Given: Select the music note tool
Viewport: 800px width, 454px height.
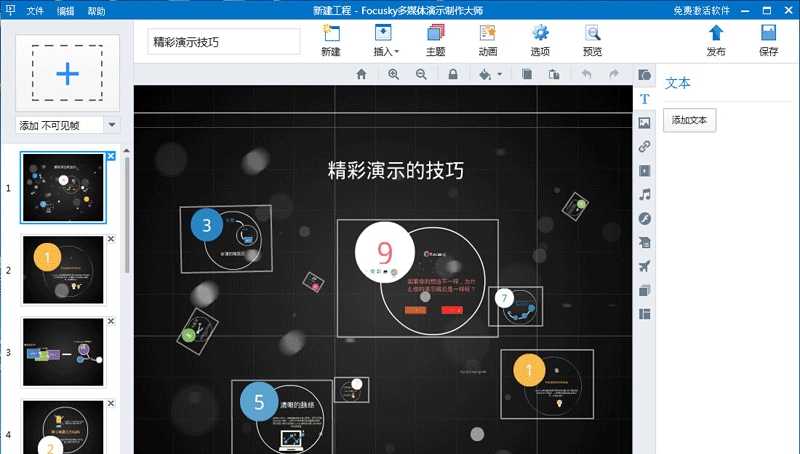Looking at the screenshot, I should click(x=644, y=194).
